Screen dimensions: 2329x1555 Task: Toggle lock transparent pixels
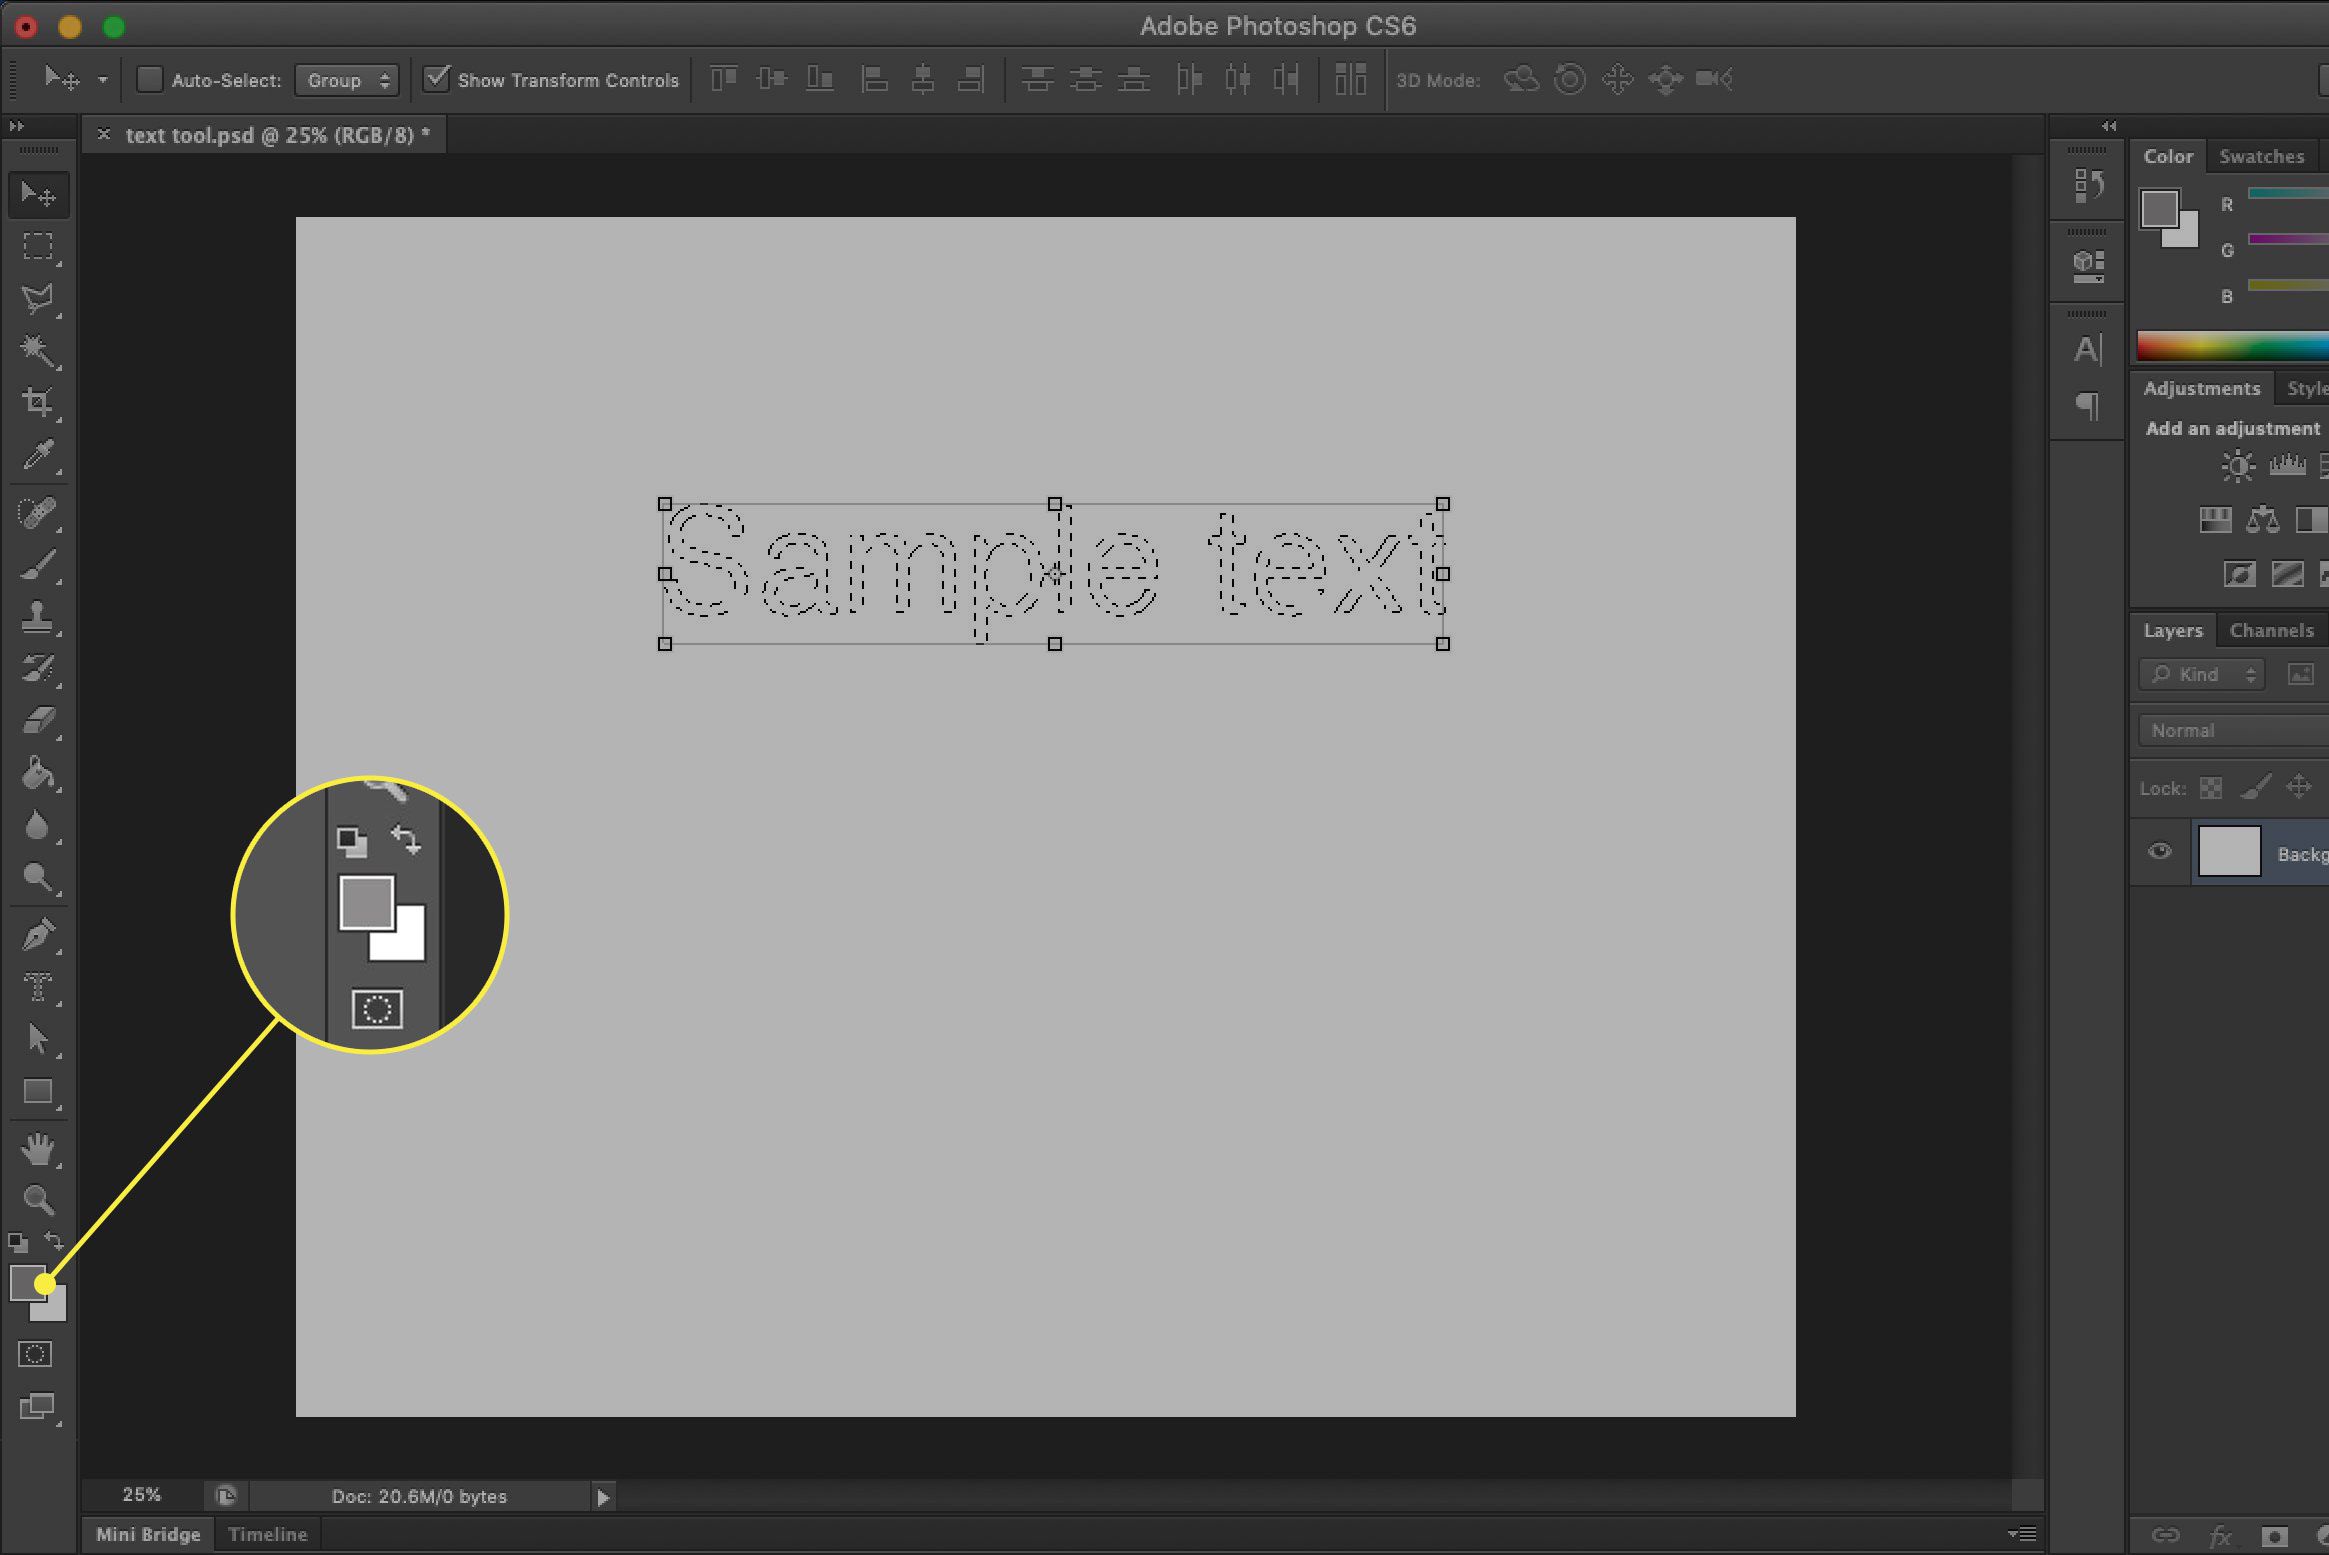tap(2211, 788)
